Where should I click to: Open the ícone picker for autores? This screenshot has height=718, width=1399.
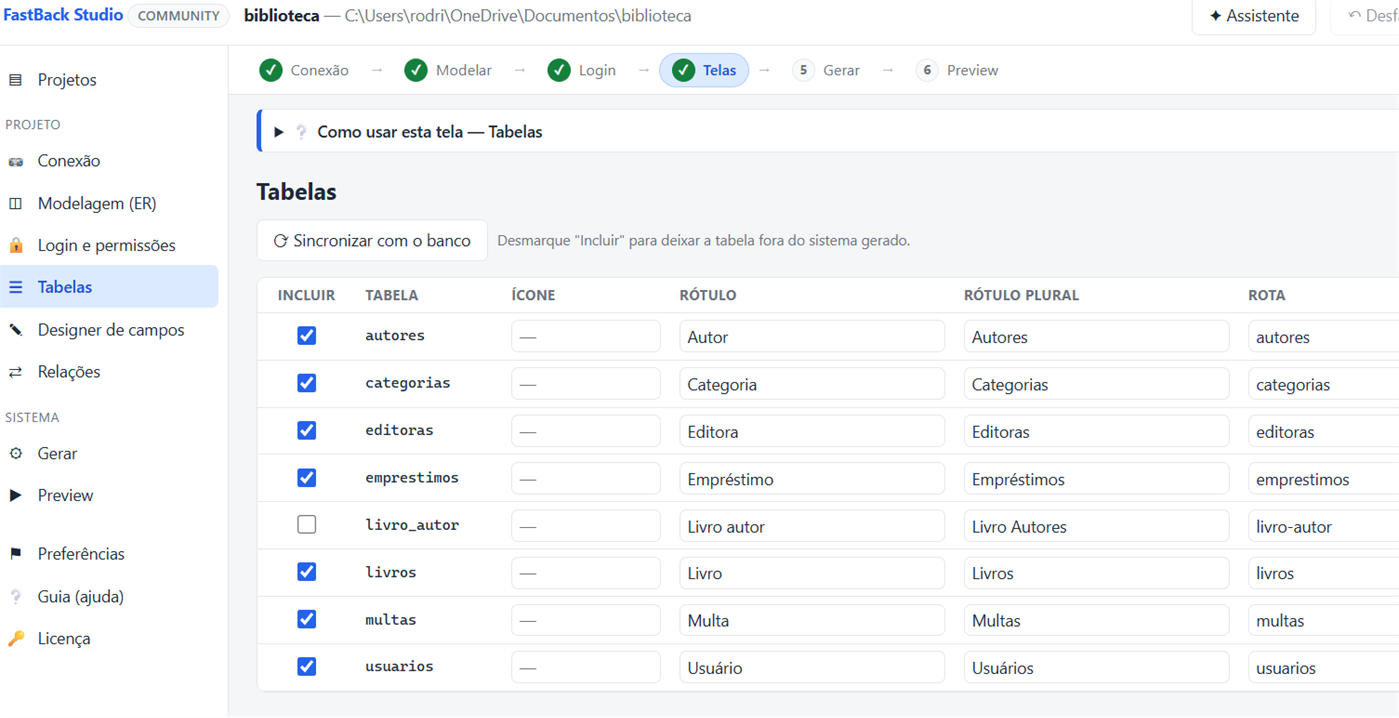(586, 337)
